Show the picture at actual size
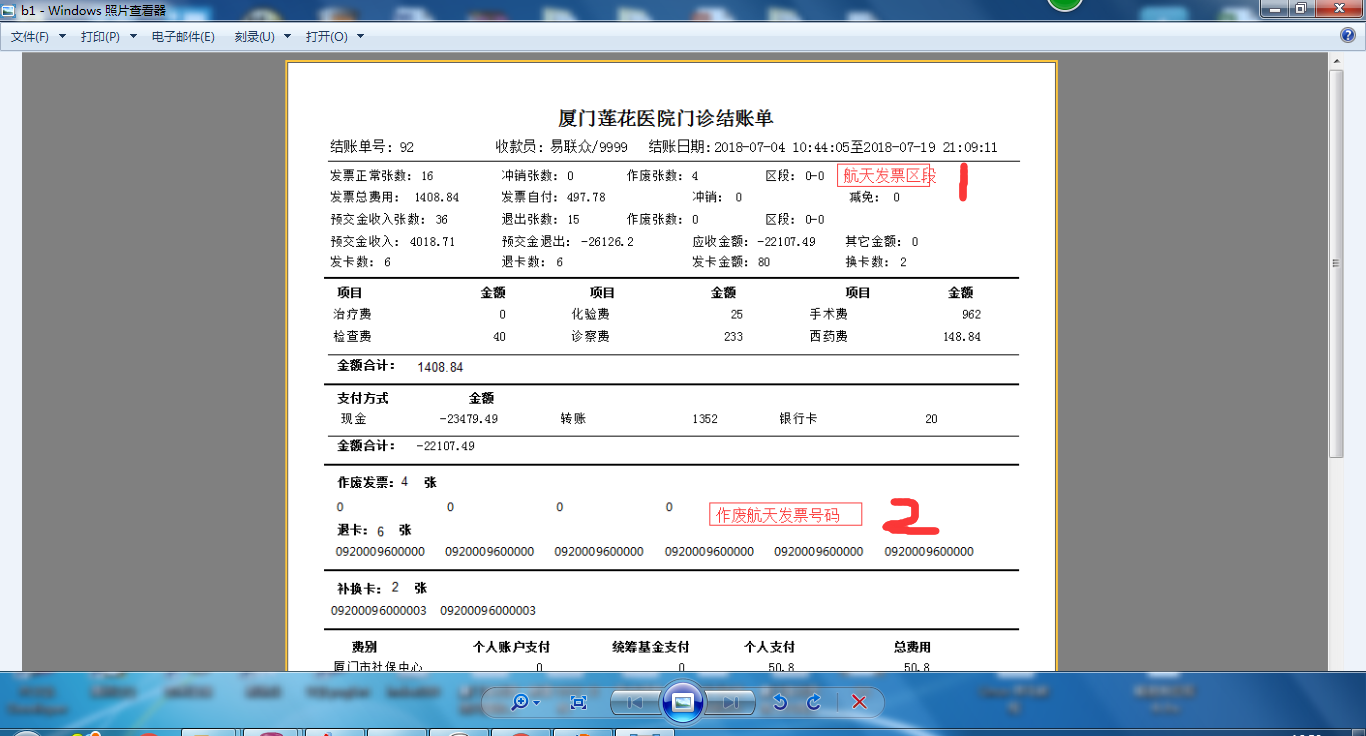 [x=578, y=702]
